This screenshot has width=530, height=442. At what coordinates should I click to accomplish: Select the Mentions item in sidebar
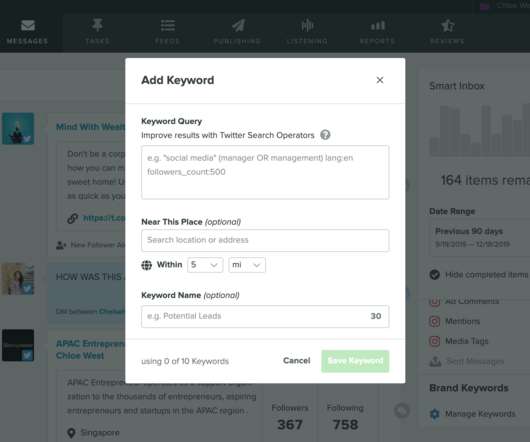click(x=462, y=321)
